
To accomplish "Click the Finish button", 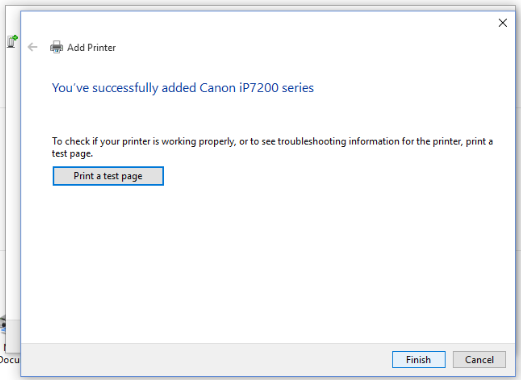I will pyautogui.click(x=419, y=360).
